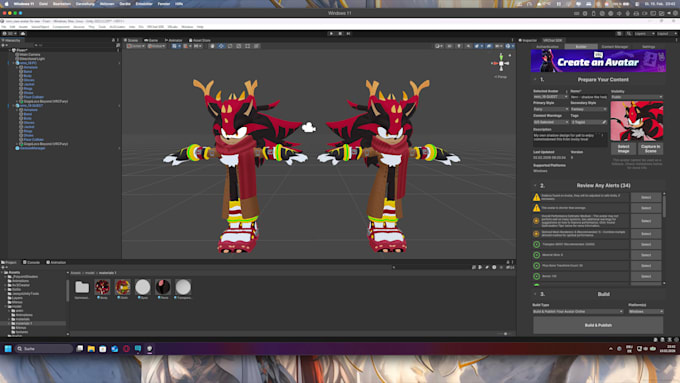The image size is (680, 383).
Task: Switch to the Game tab
Action: pyautogui.click(x=151, y=40)
